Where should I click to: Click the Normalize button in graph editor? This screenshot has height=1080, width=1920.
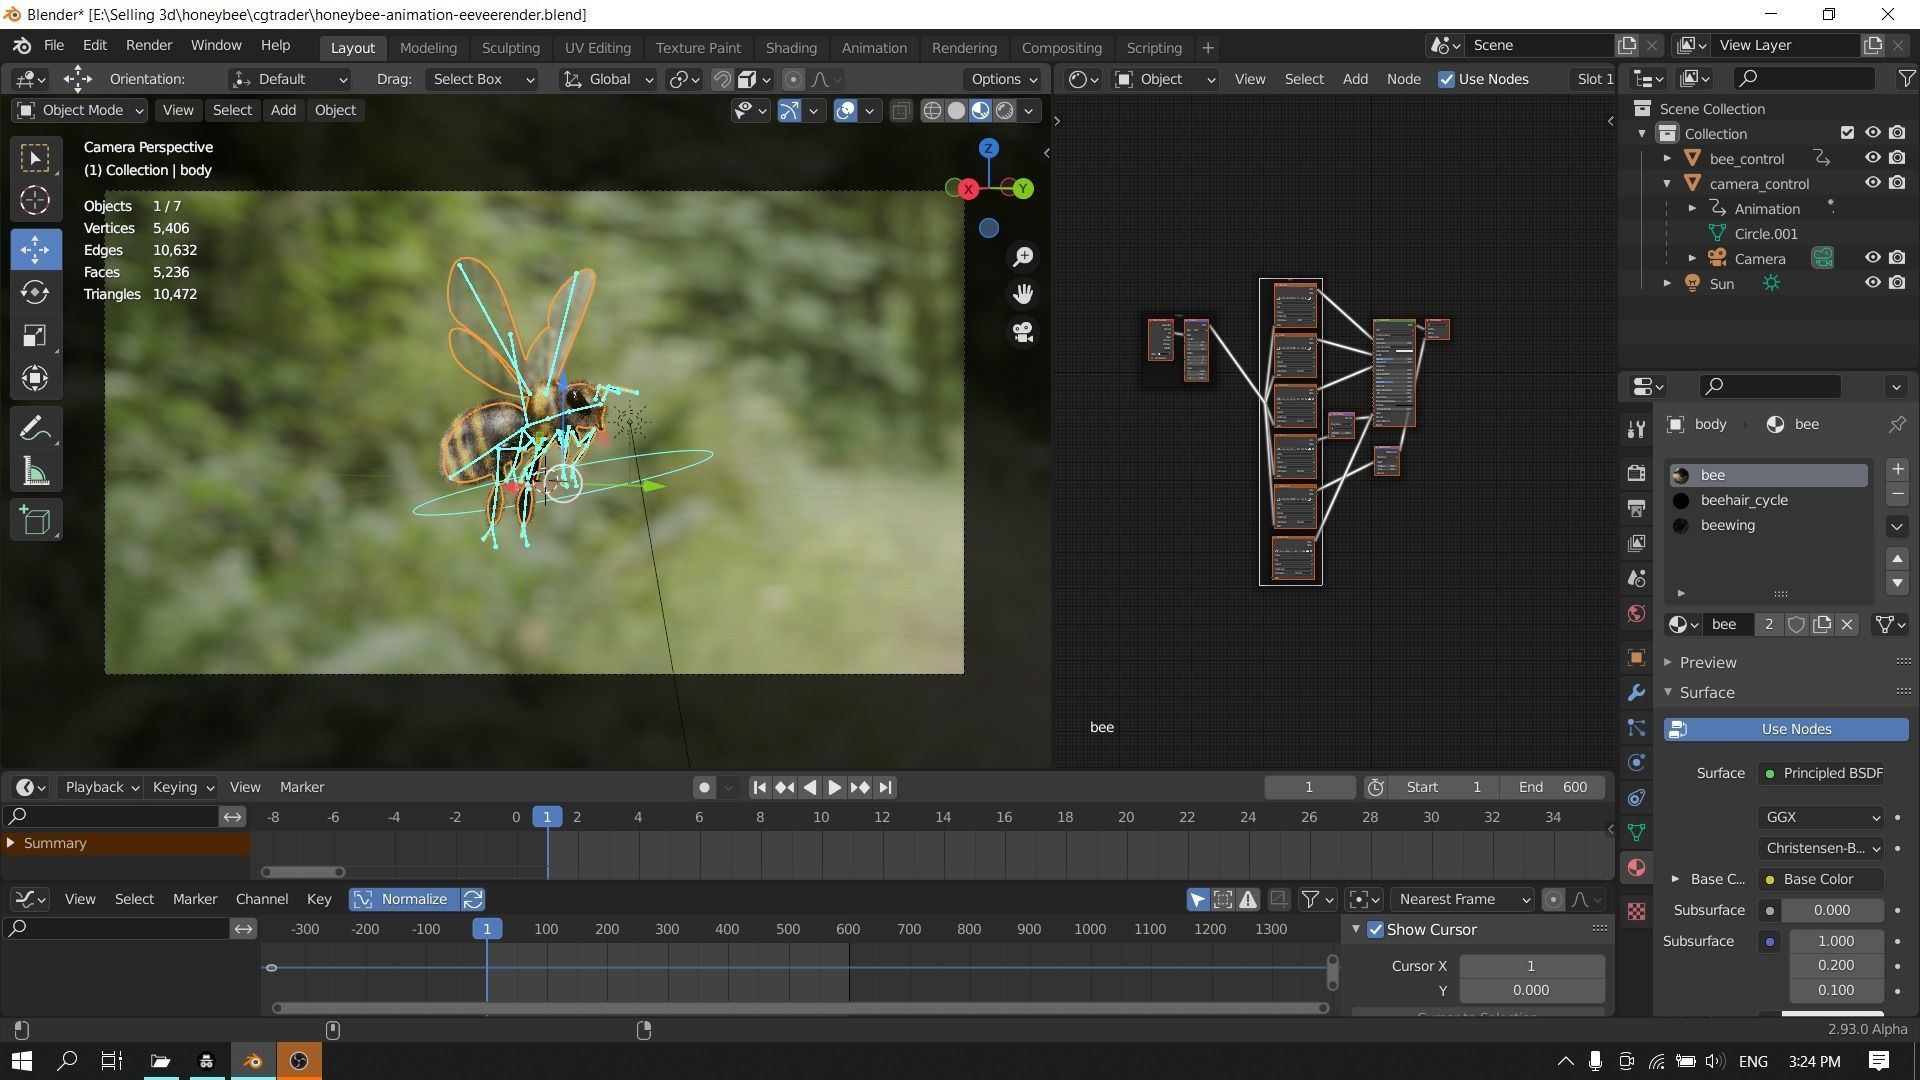pos(403,899)
